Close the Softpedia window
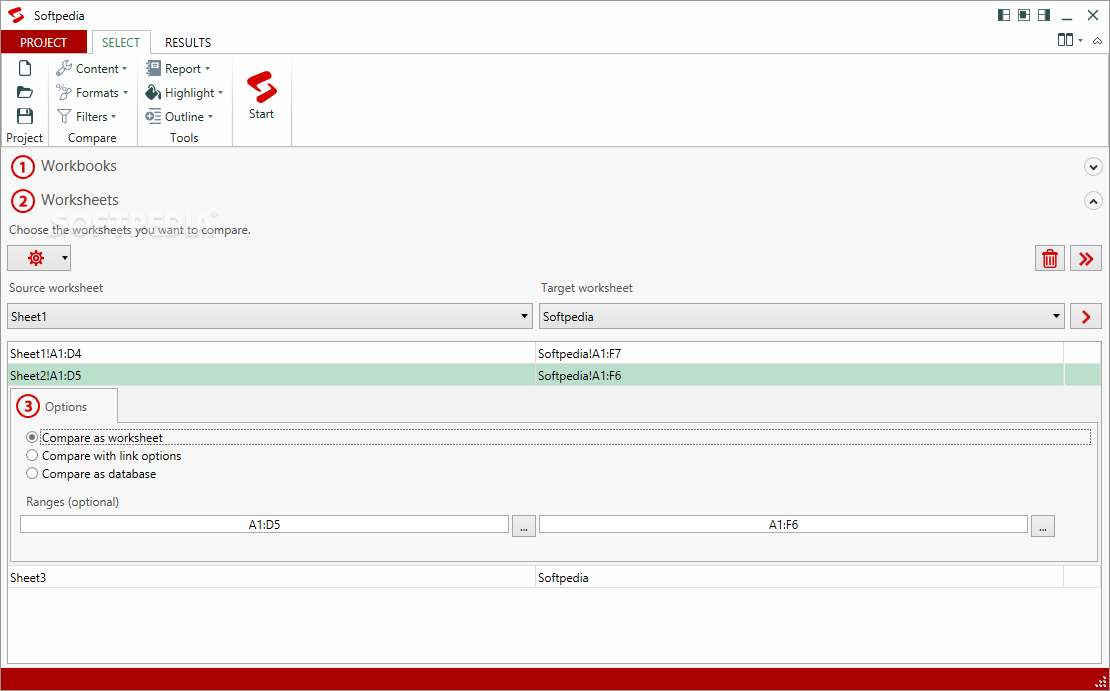Image resolution: width=1110 pixels, height=691 pixels. [1092, 15]
